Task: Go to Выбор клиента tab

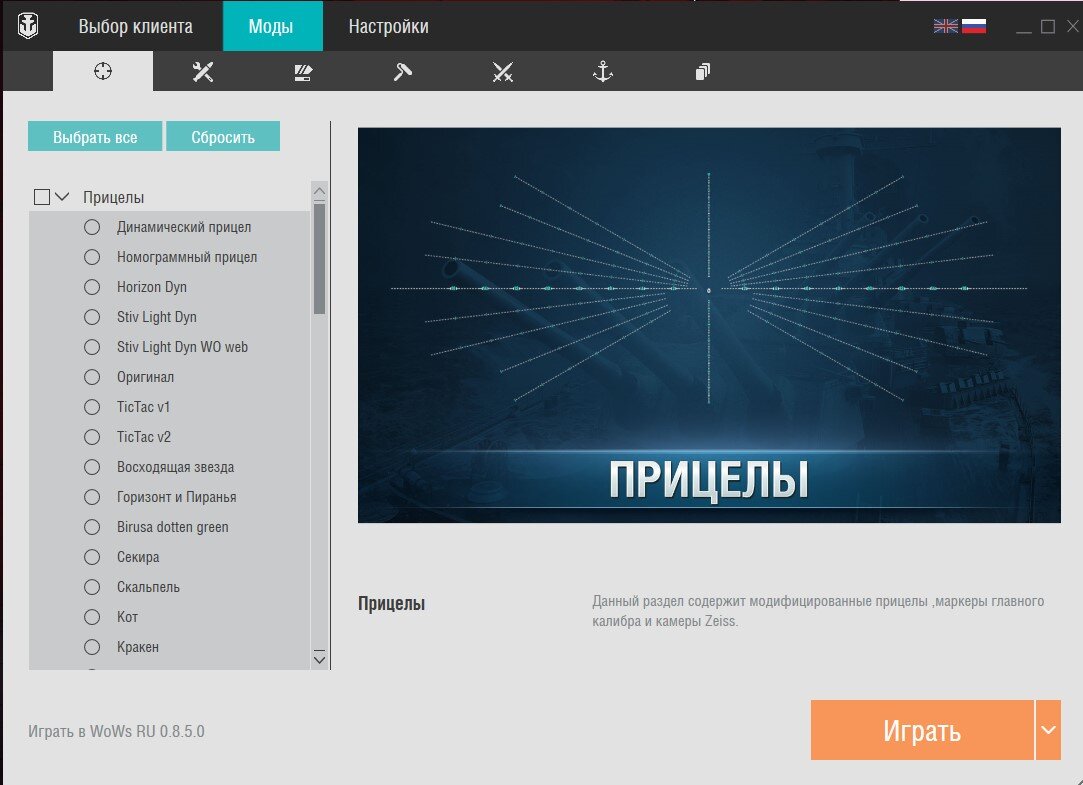Action: click(135, 26)
